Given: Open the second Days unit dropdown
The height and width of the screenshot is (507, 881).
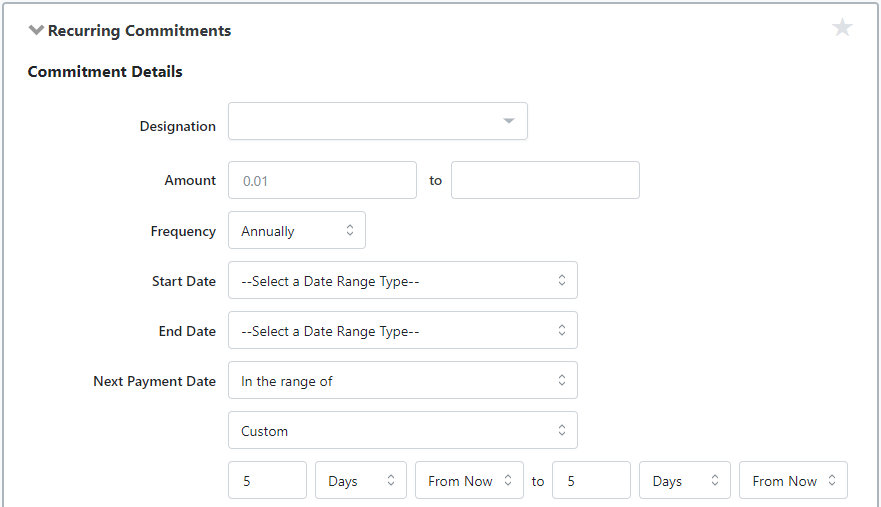Looking at the screenshot, I should point(685,481).
